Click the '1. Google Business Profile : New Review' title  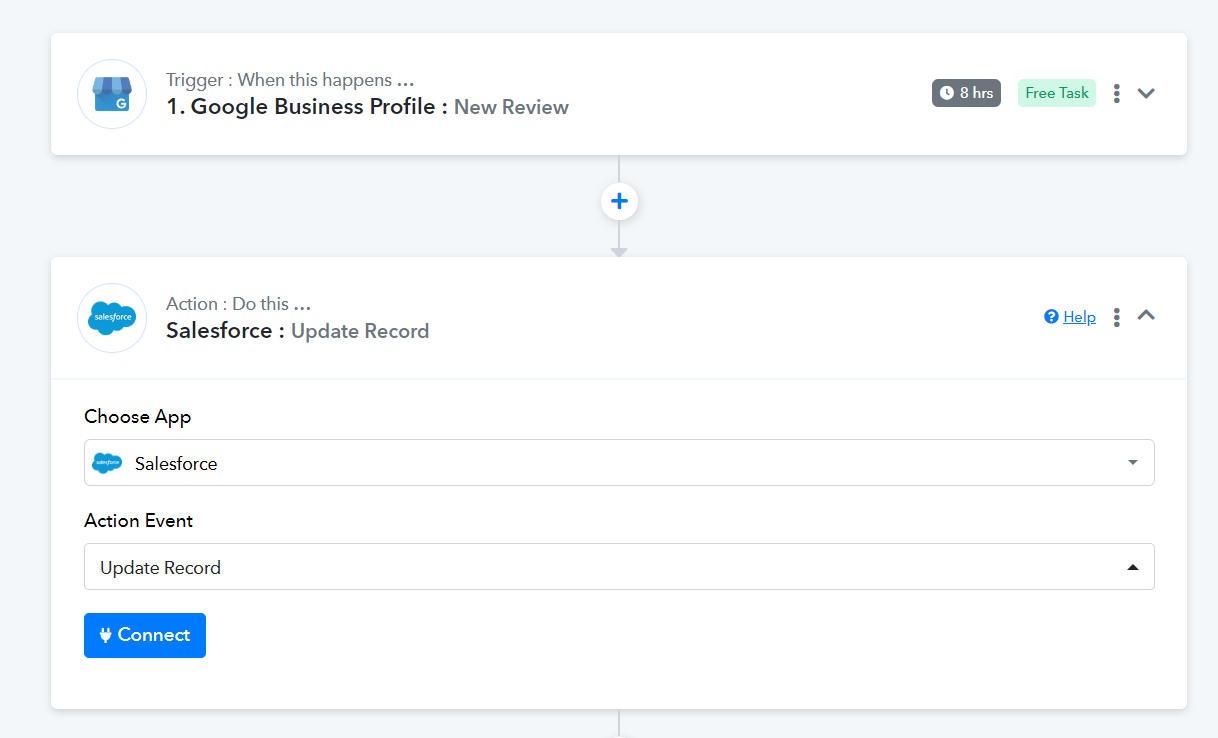[367, 107]
